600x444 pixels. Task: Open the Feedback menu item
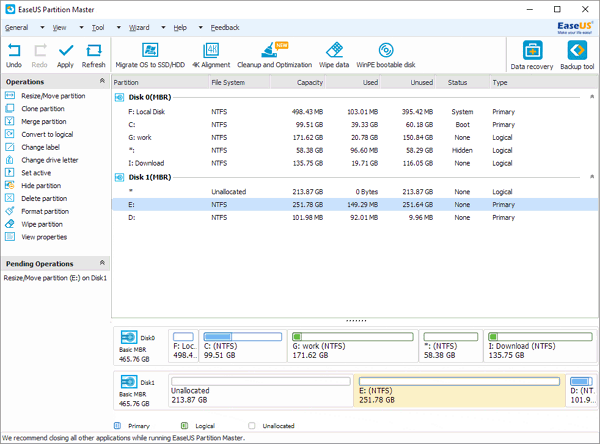[225, 28]
